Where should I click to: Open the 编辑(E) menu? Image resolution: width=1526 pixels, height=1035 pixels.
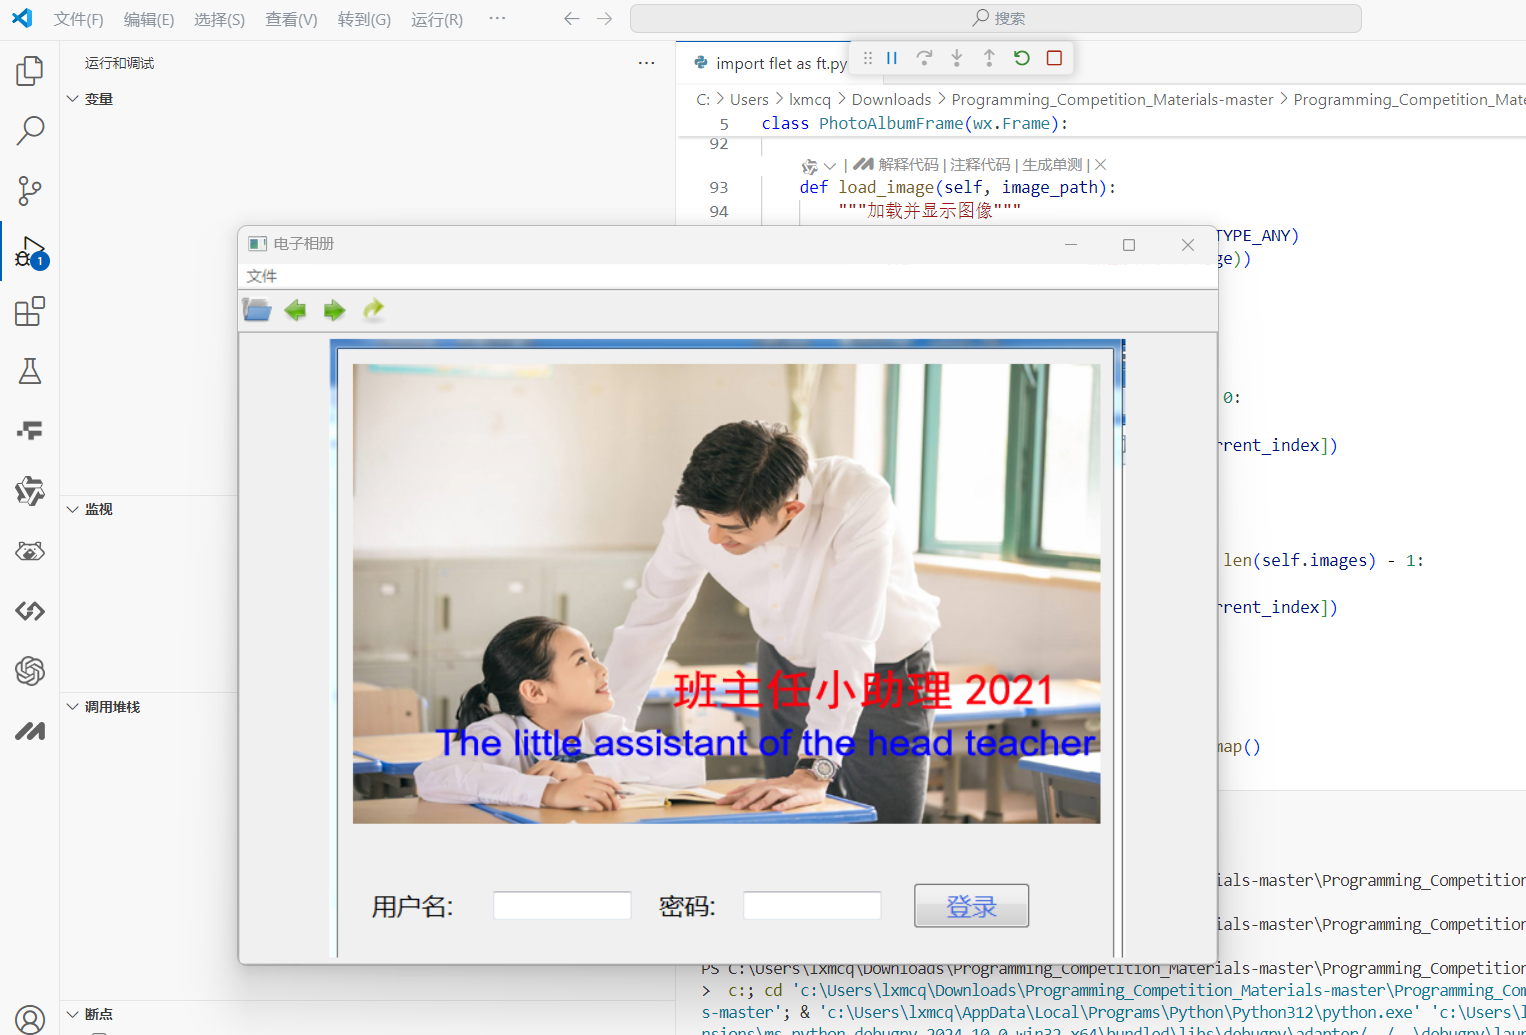[149, 19]
